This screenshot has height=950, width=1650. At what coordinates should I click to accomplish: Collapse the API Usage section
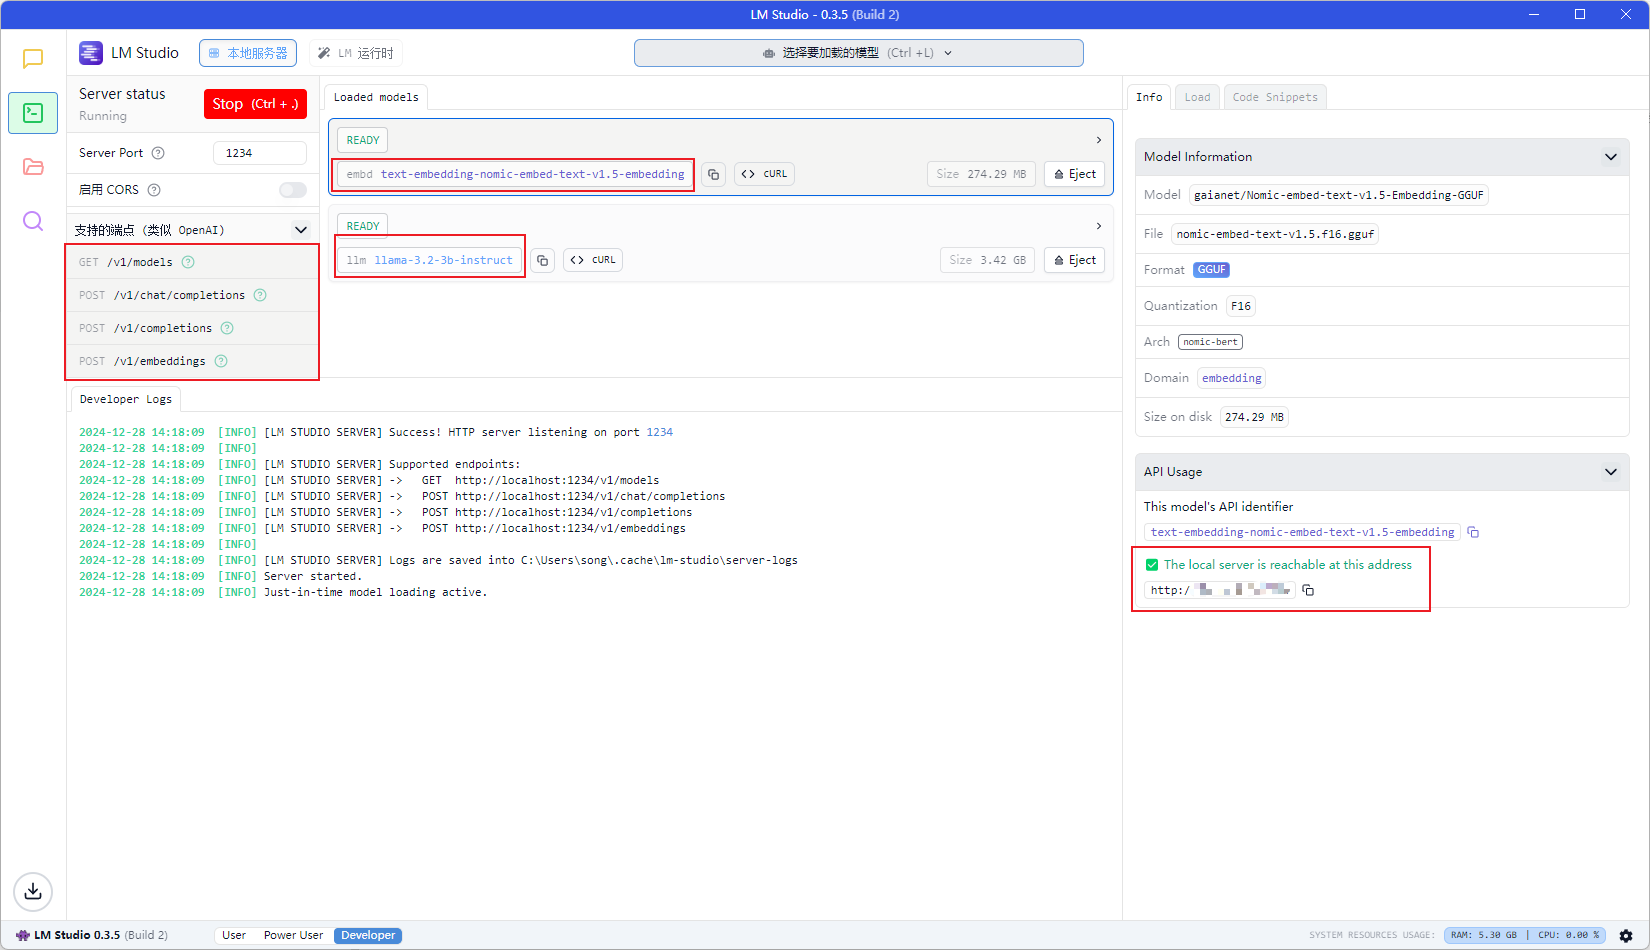tap(1611, 472)
